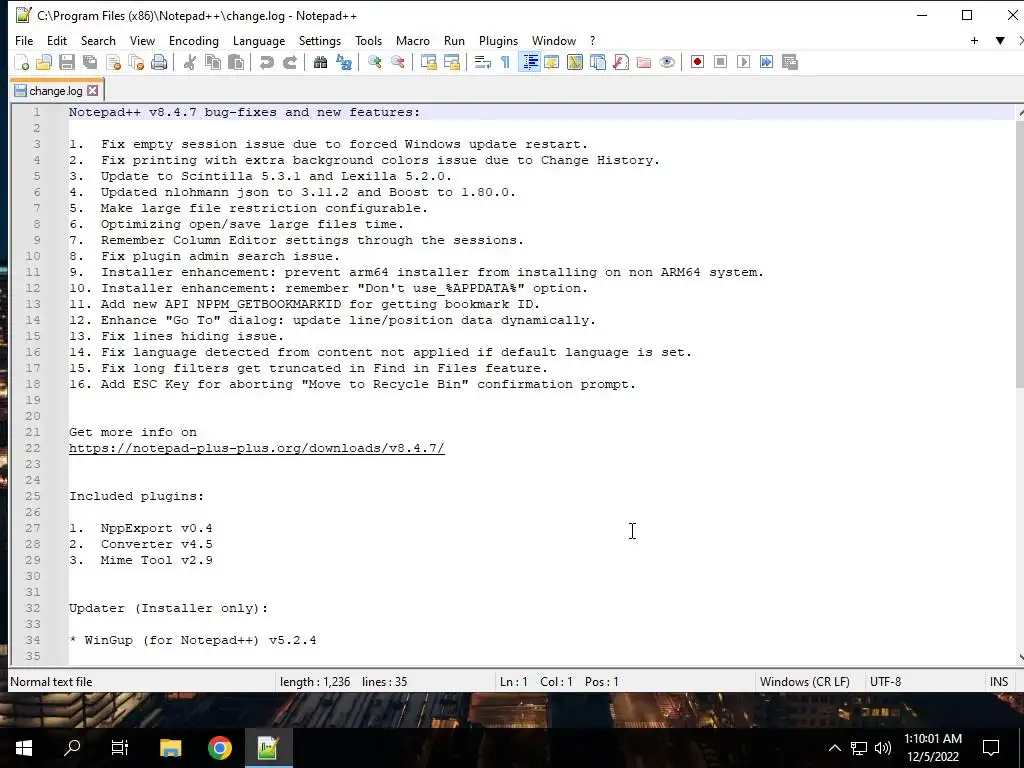Click the macro Playback icon
1024x768 pixels.
tap(743, 62)
